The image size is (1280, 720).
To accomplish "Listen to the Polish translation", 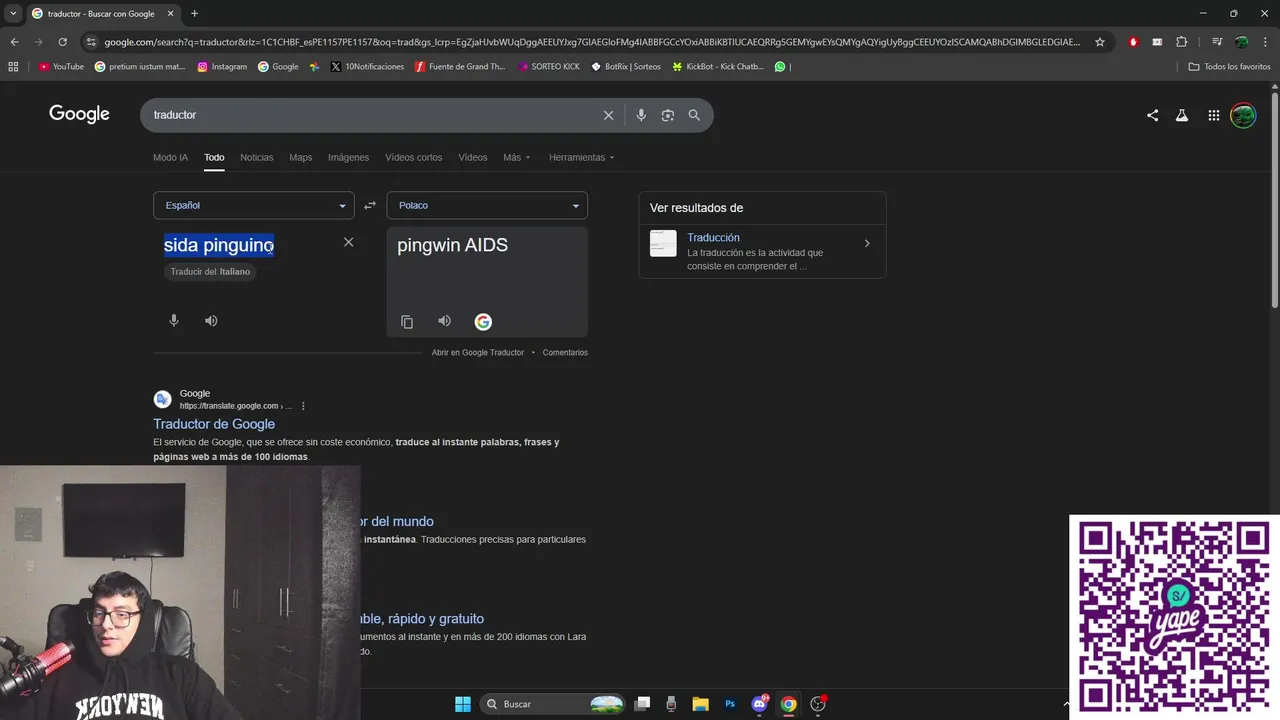I will tap(445, 321).
